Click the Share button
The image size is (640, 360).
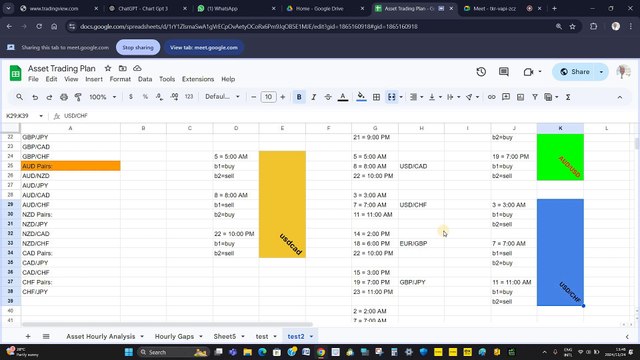(x=575, y=72)
